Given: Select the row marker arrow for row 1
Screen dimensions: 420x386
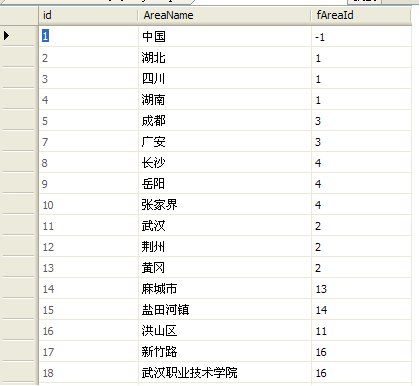Looking at the screenshot, I should coord(6,36).
